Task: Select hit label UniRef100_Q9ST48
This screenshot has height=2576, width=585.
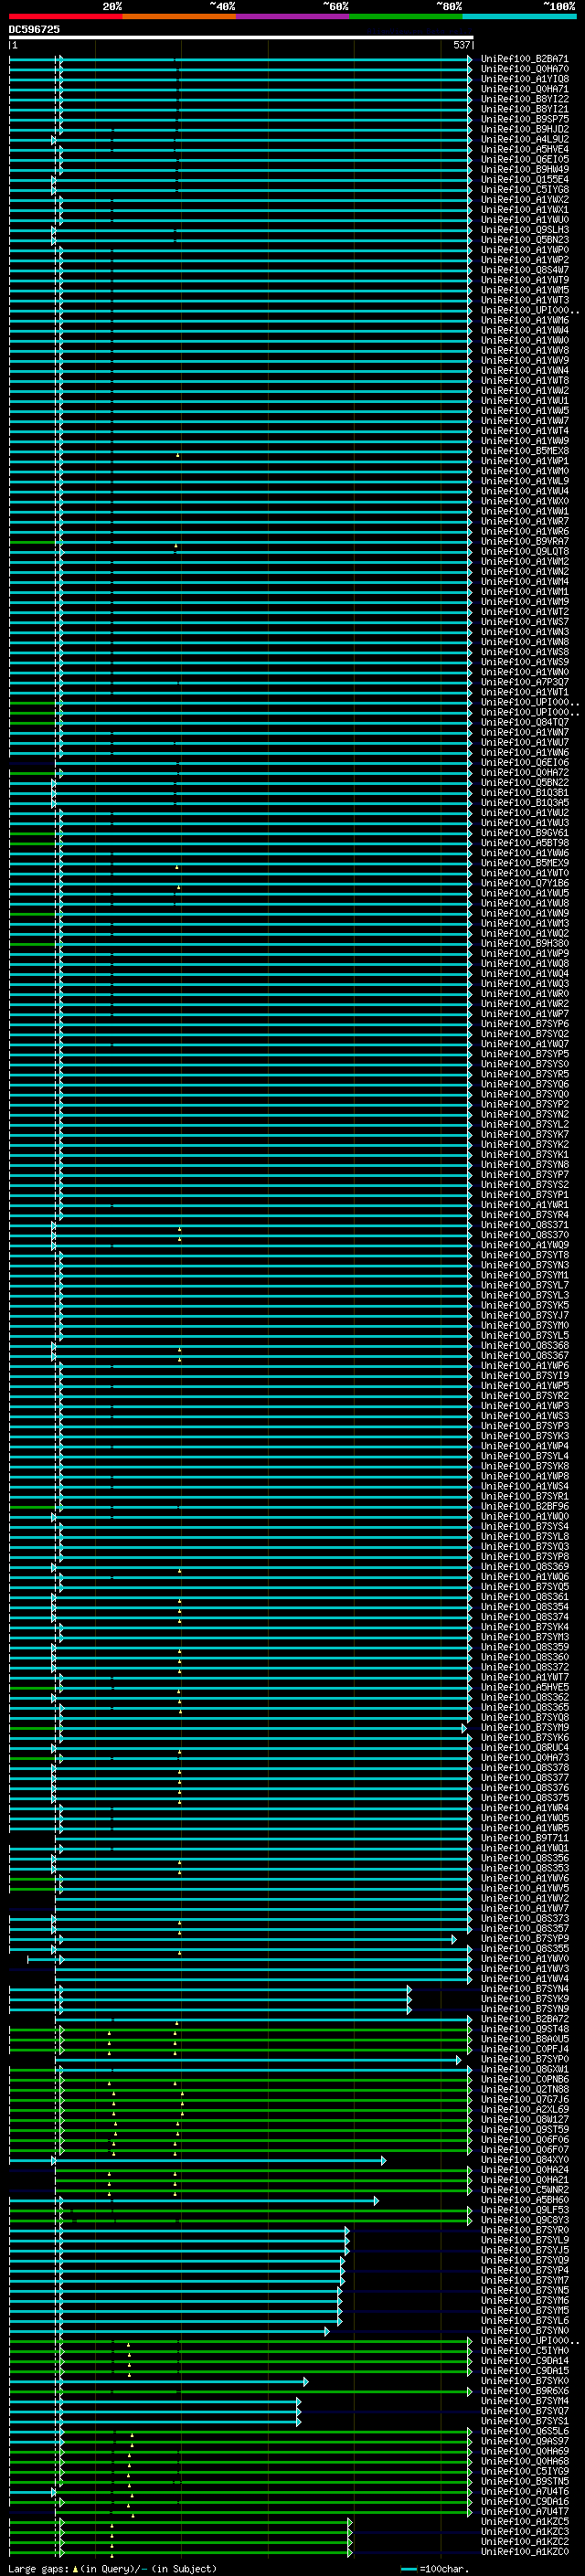Action: 525,2029
